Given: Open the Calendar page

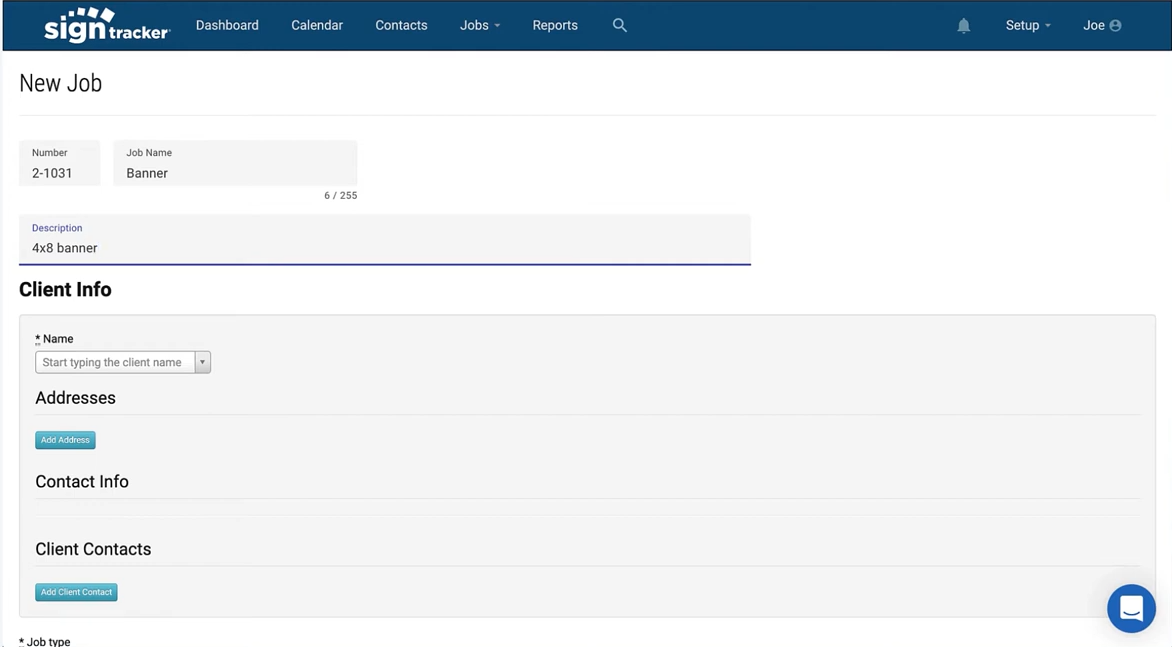Looking at the screenshot, I should pyautogui.click(x=317, y=25).
